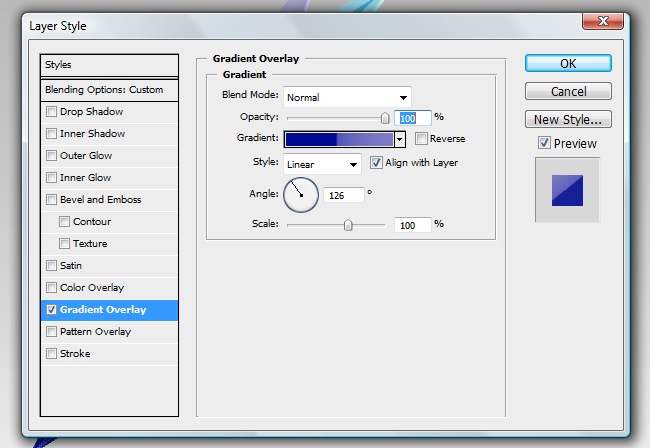Disable the Preview checkbox
Screen dimensions: 650x448
pos(544,143)
